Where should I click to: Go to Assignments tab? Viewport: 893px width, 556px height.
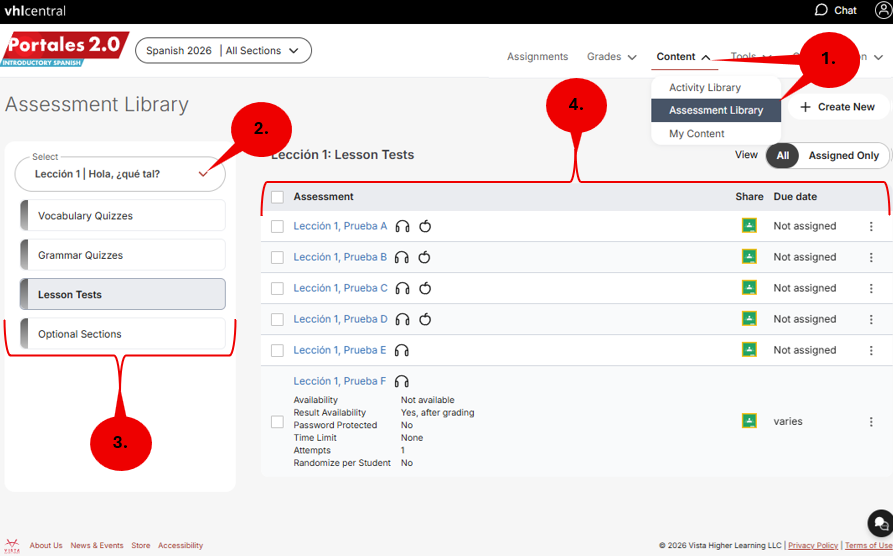pos(538,56)
